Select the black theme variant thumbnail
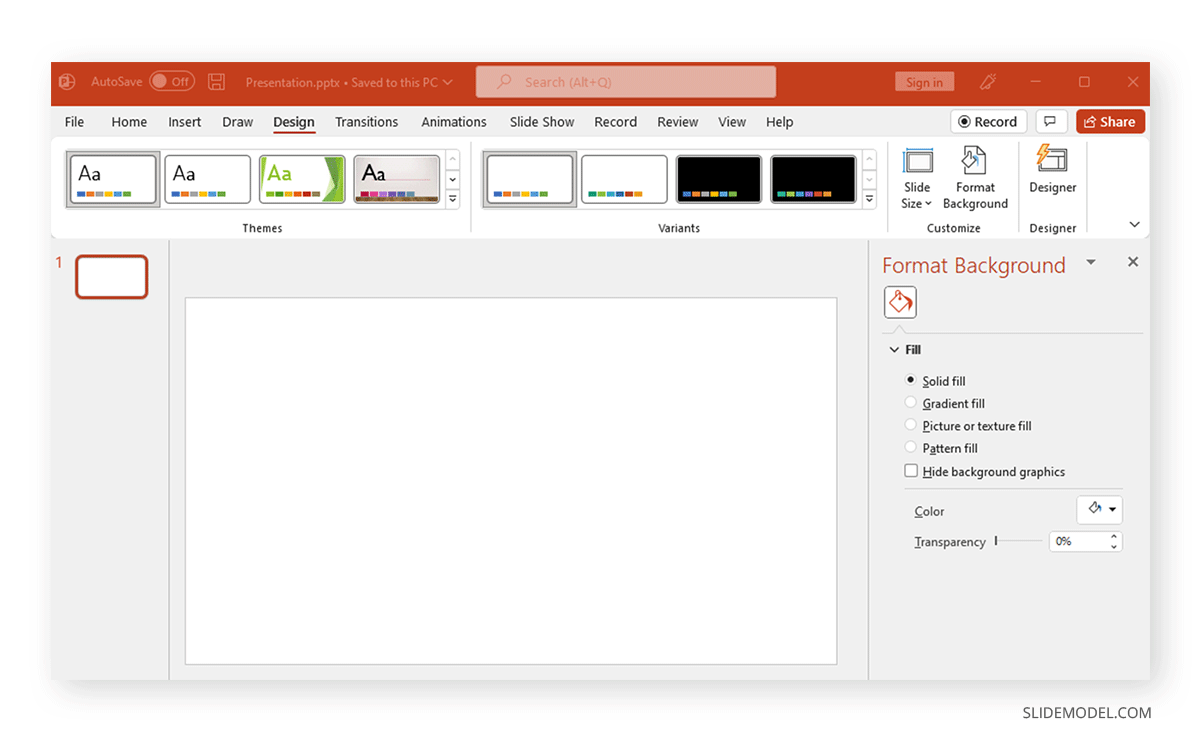 point(718,178)
